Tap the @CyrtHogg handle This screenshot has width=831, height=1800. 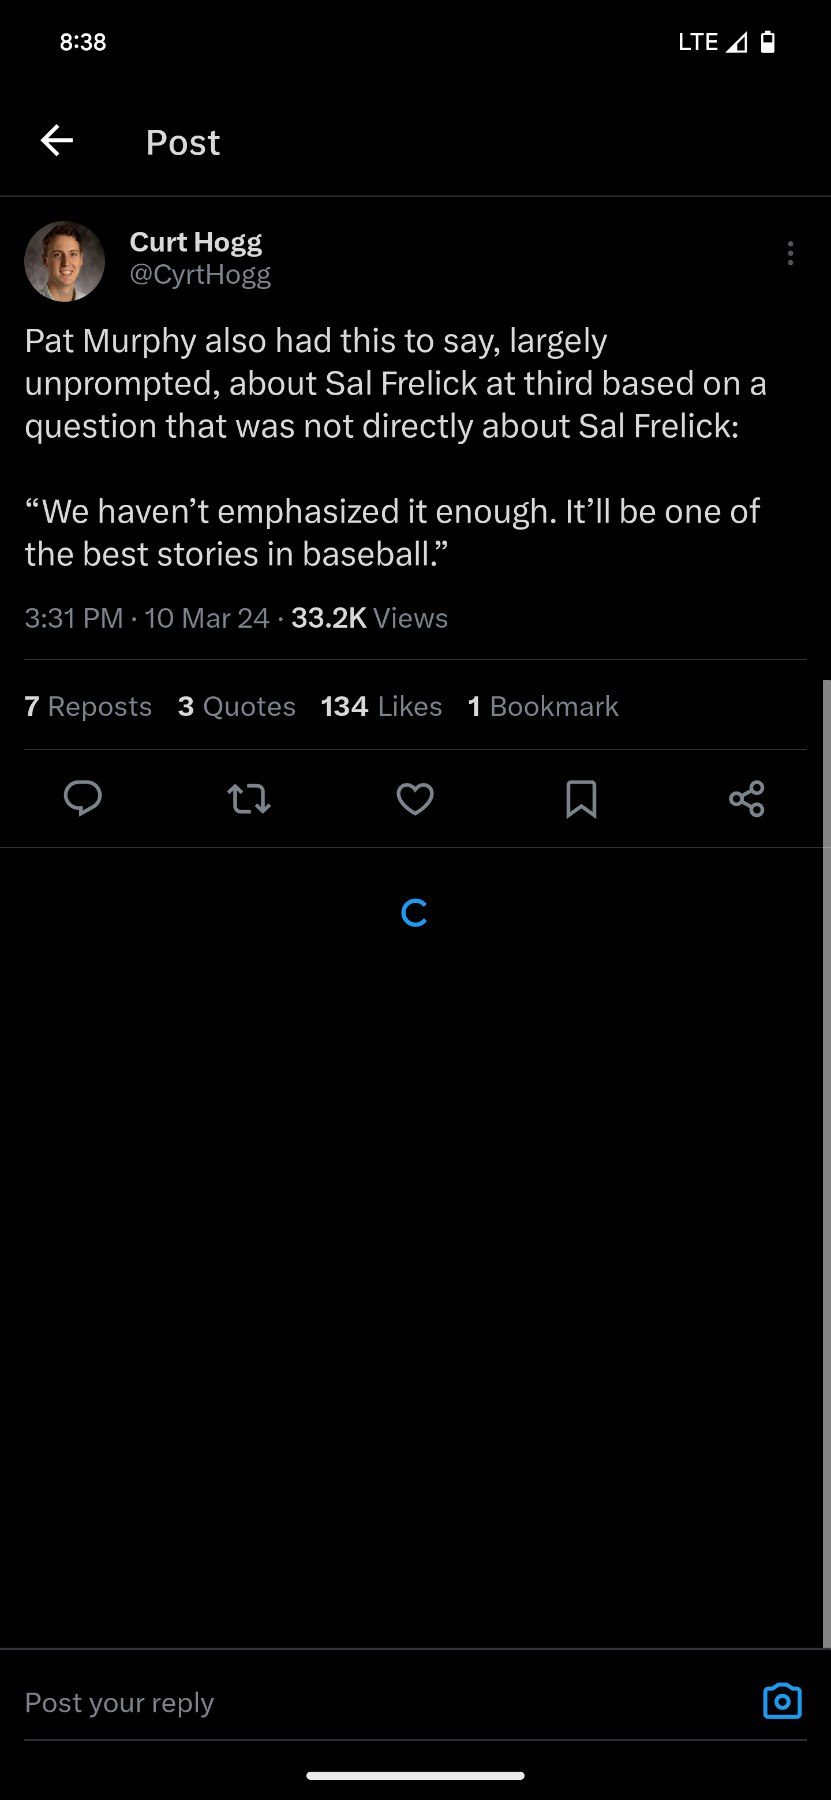pyautogui.click(x=200, y=275)
